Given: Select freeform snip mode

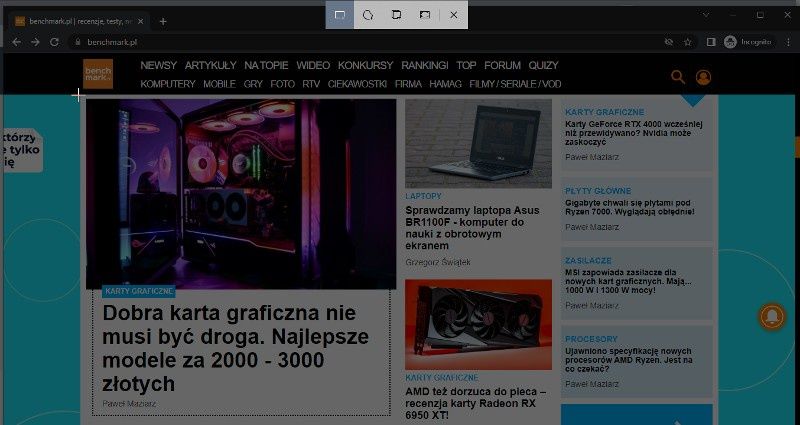Looking at the screenshot, I should 368,15.
